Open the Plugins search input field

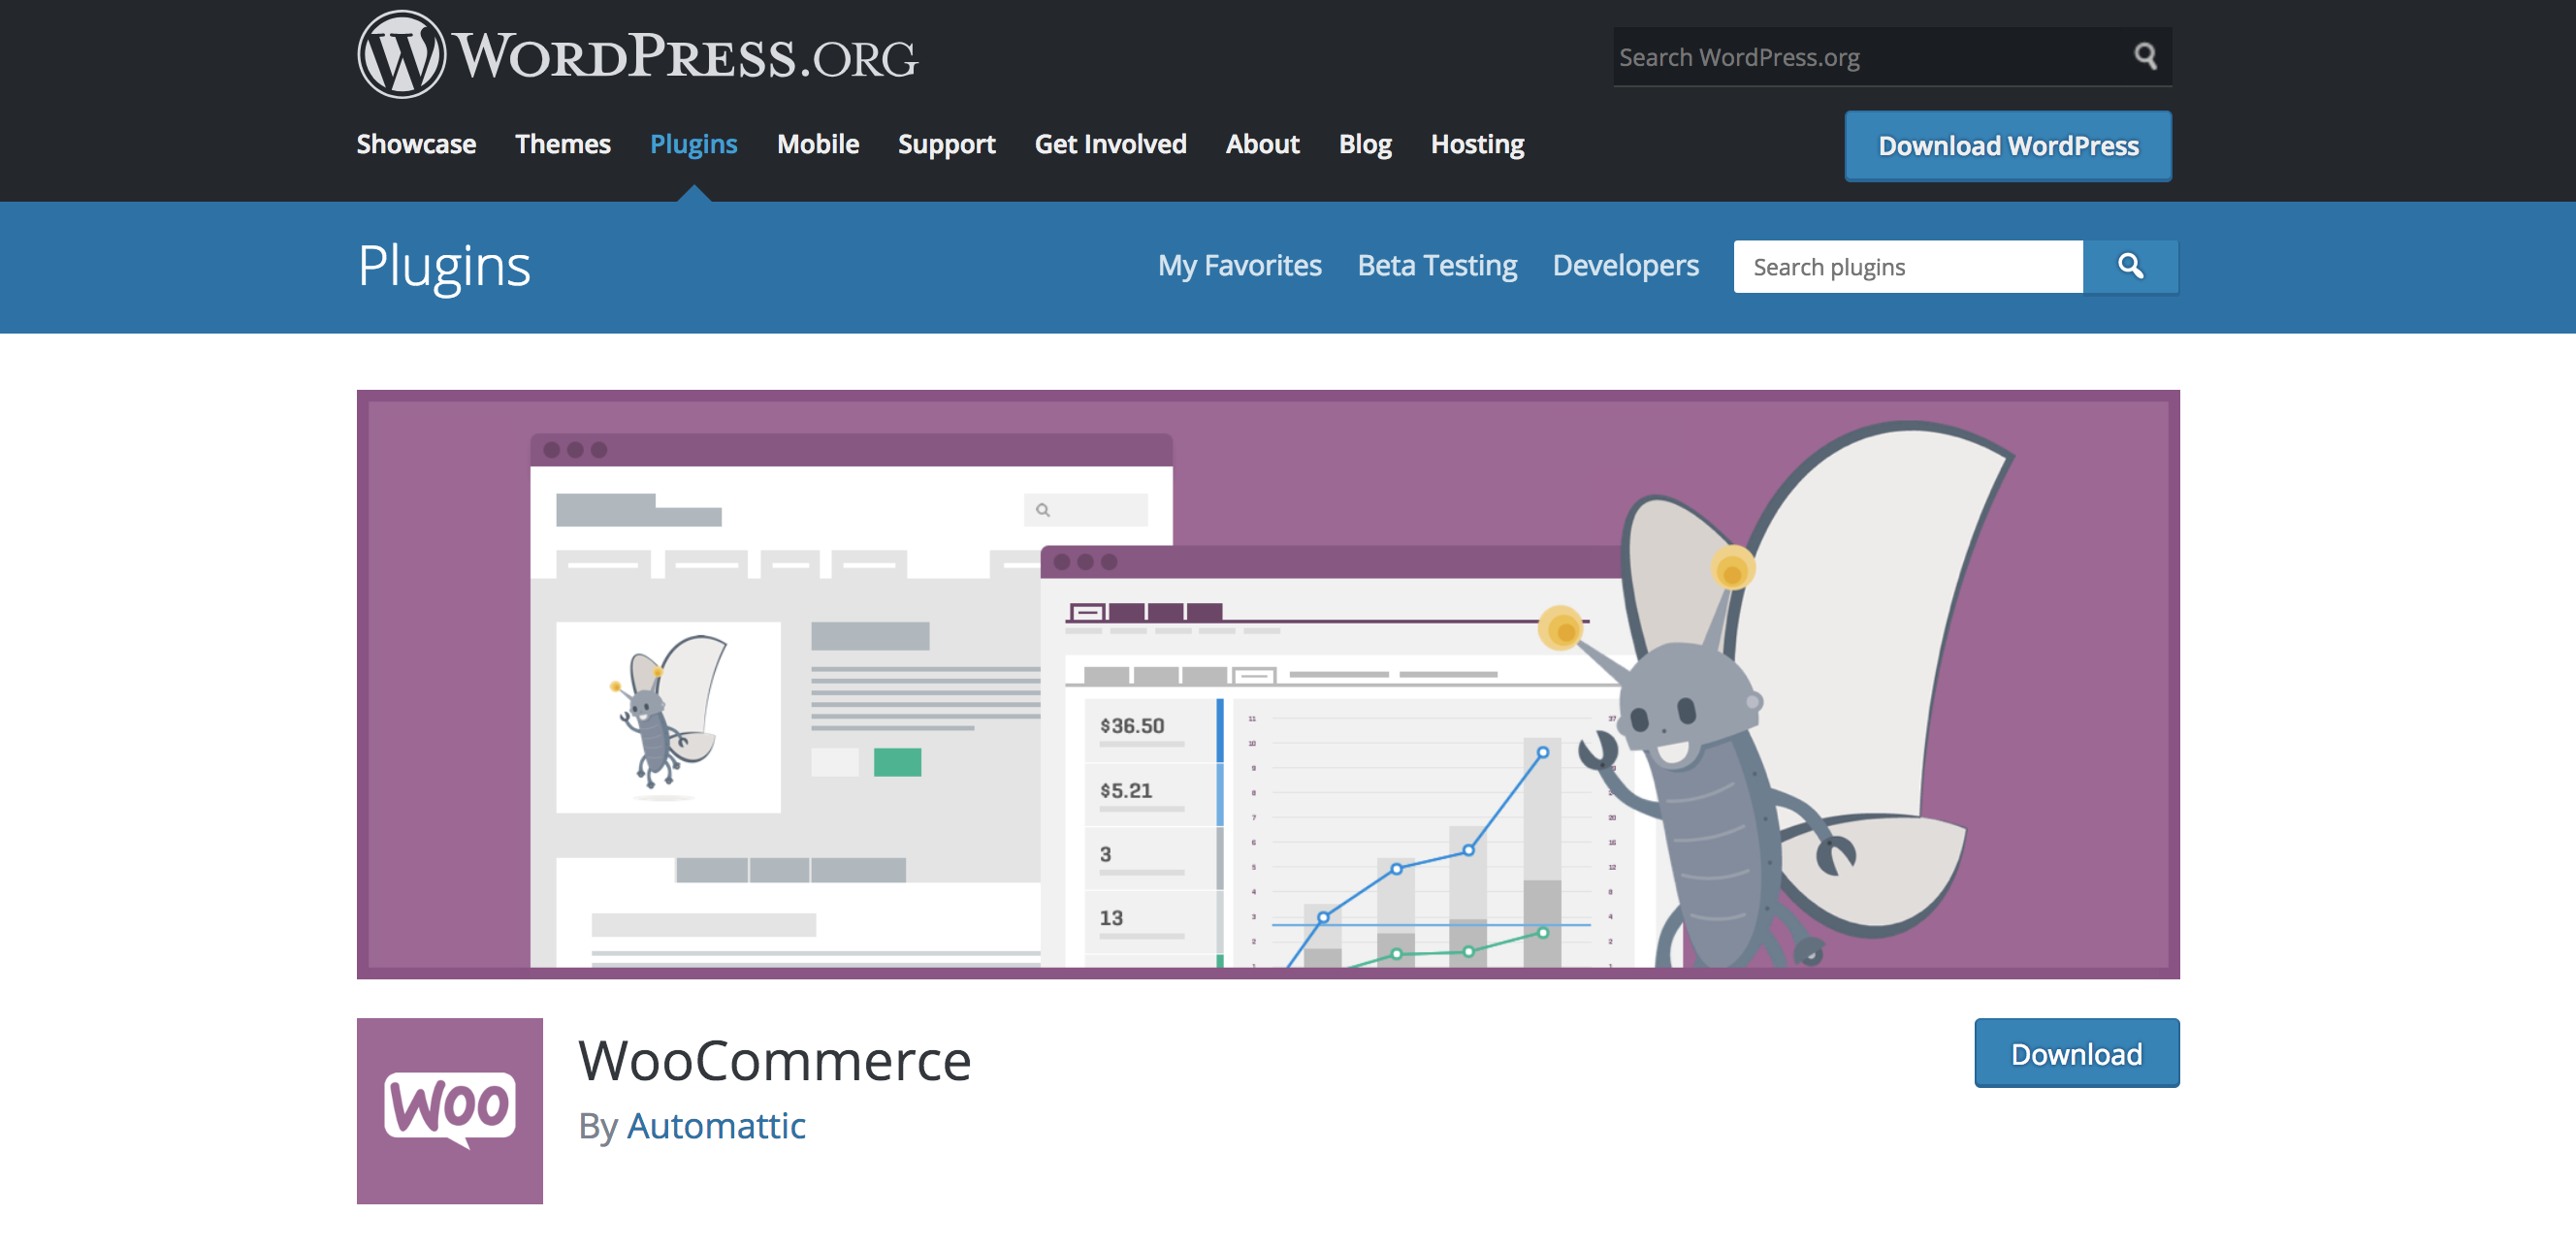click(1909, 266)
